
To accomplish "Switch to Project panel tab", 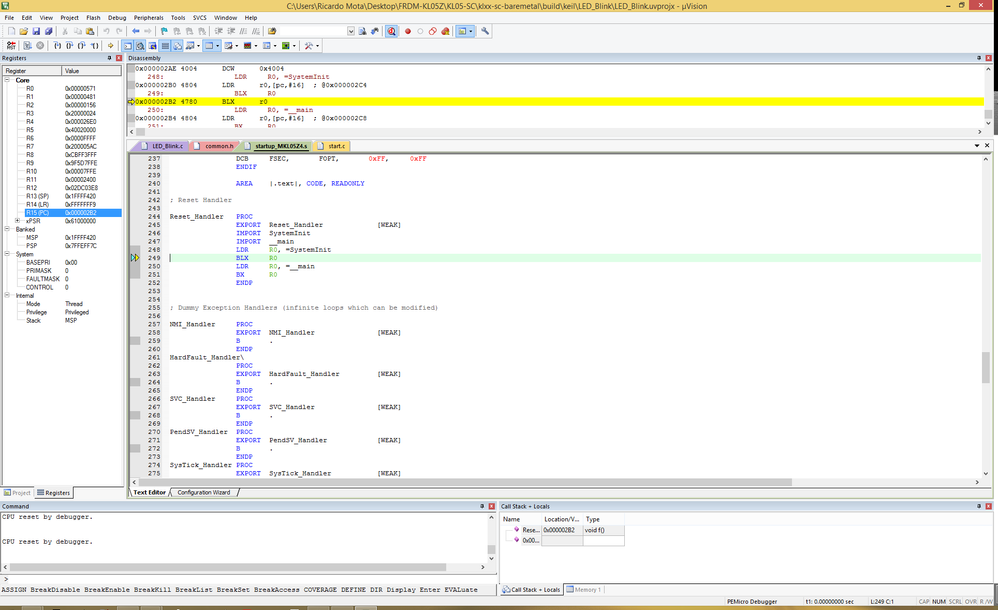I will [17, 493].
